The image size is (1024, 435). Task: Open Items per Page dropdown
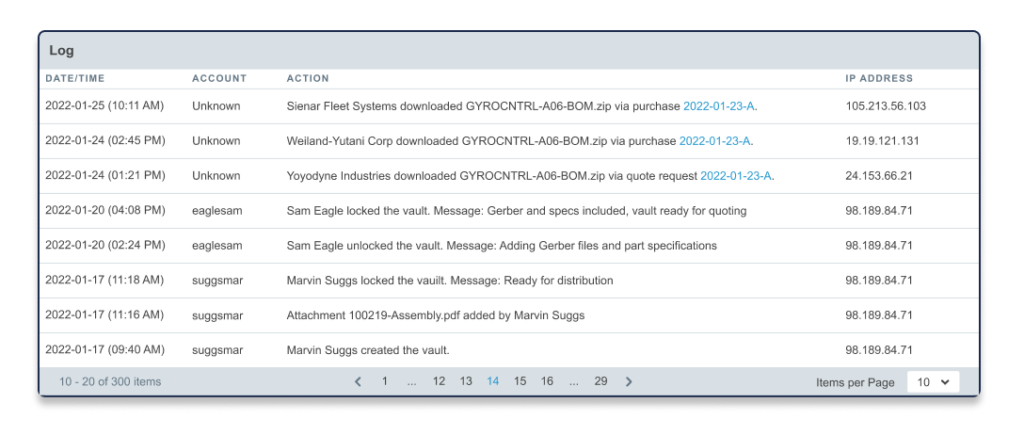coord(933,382)
